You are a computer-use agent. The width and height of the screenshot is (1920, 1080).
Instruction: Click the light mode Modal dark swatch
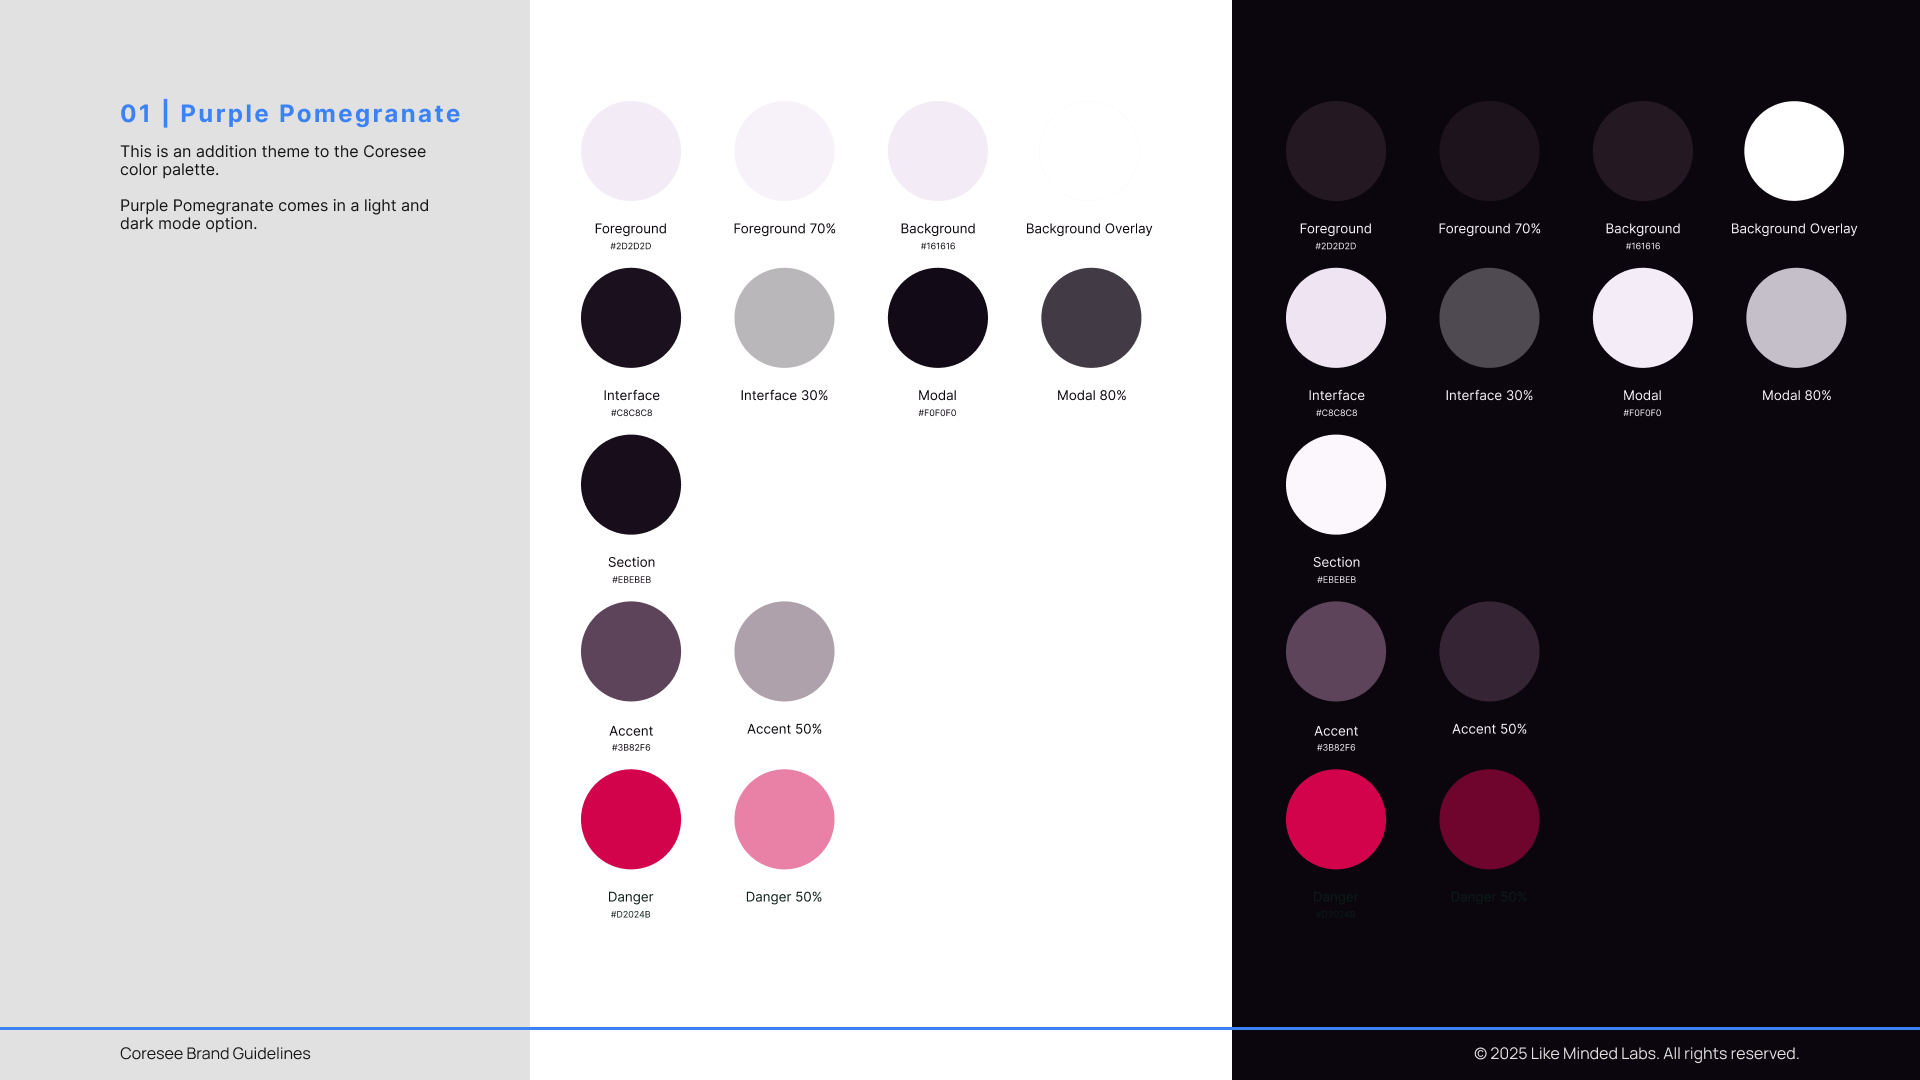[x=937, y=317]
